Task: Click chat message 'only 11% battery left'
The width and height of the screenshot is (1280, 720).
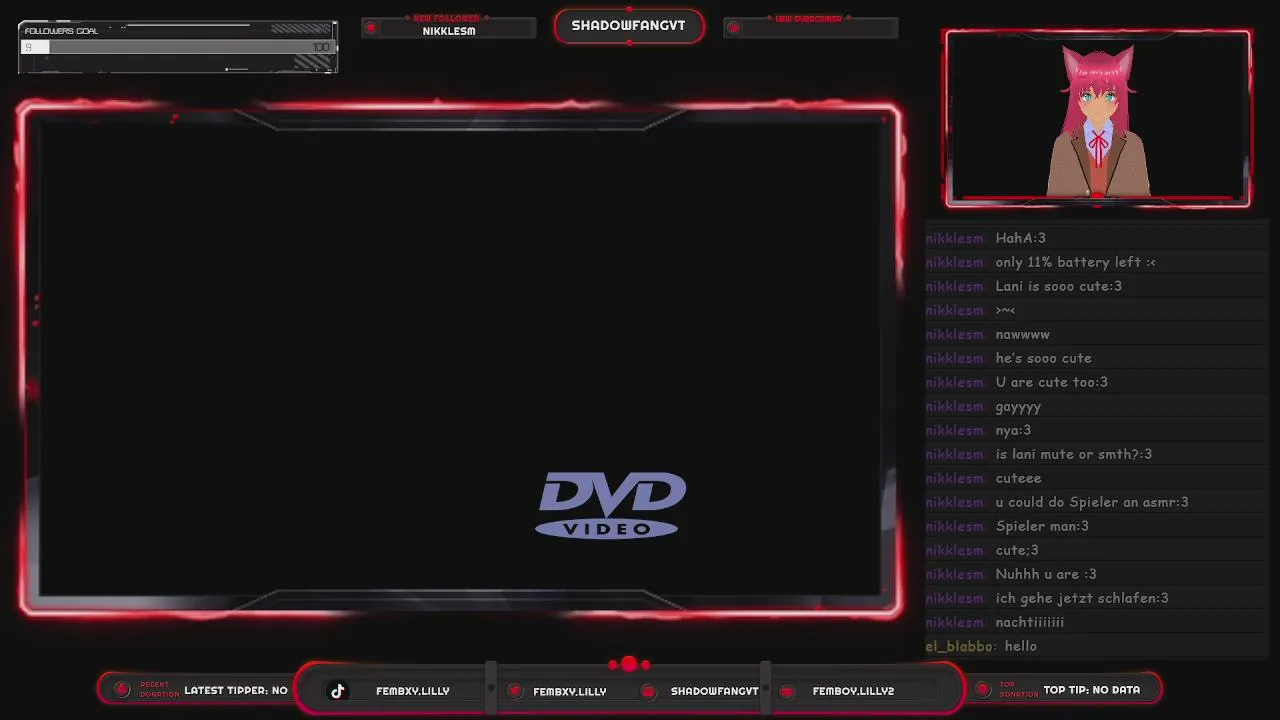Action: click(1076, 262)
